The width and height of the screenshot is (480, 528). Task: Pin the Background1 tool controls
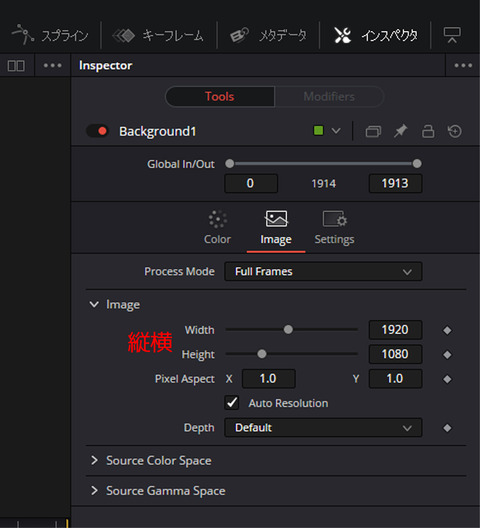401,131
